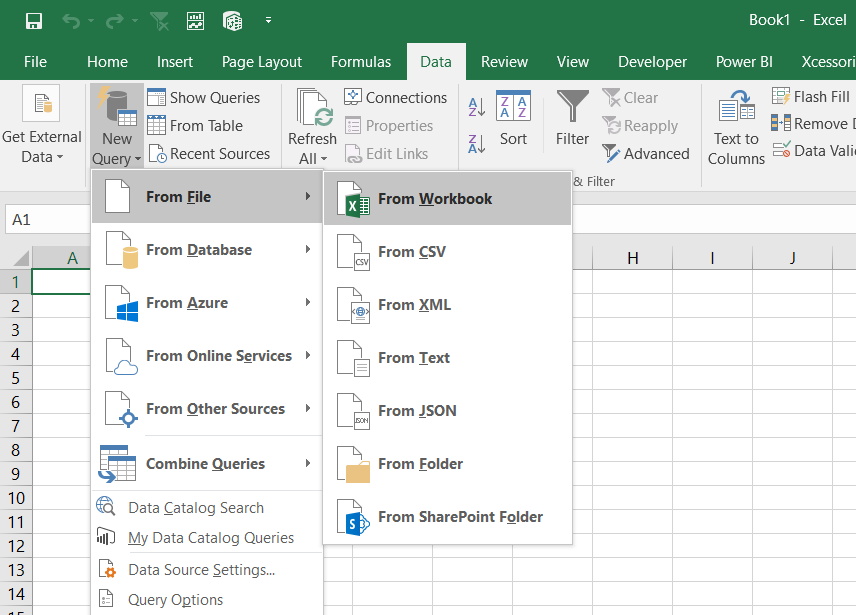The width and height of the screenshot is (856, 615).
Task: Select the row 10 header
Action: pos(16,498)
